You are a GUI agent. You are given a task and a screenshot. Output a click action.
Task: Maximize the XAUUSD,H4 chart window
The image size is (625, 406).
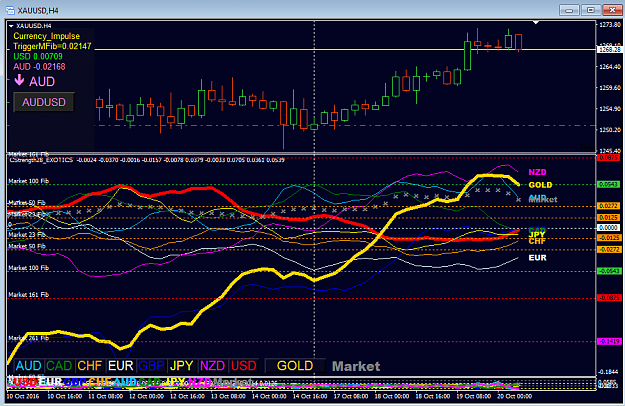coord(590,10)
